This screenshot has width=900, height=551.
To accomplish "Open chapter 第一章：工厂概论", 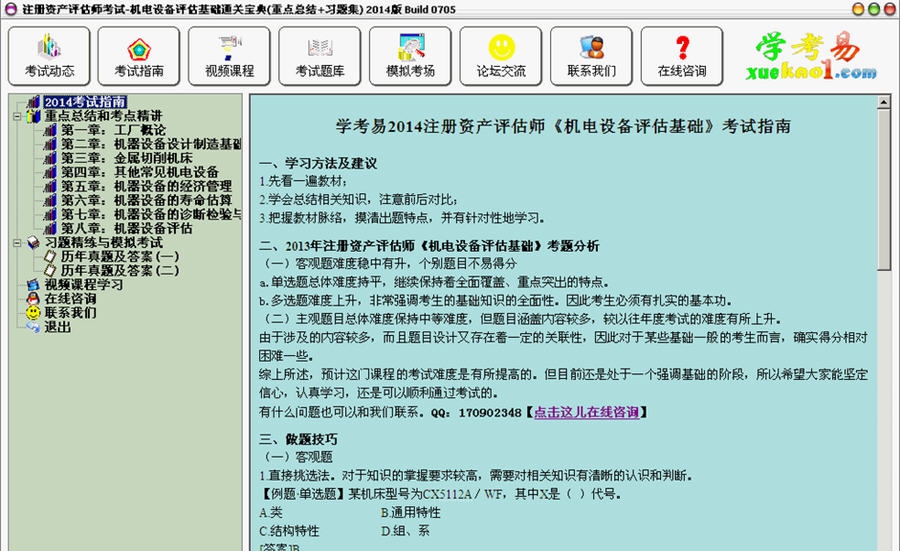I will [x=113, y=130].
